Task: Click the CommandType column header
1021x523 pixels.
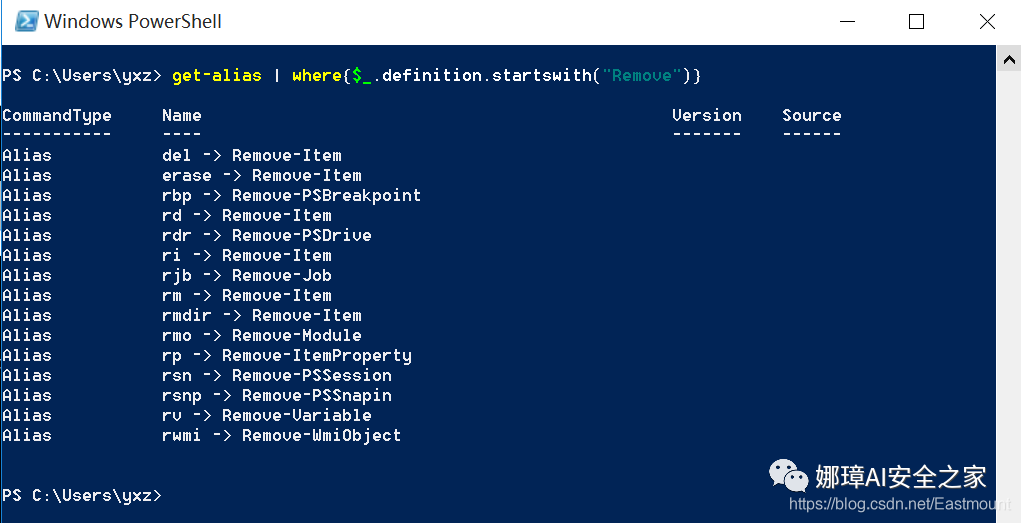Action: click(57, 116)
